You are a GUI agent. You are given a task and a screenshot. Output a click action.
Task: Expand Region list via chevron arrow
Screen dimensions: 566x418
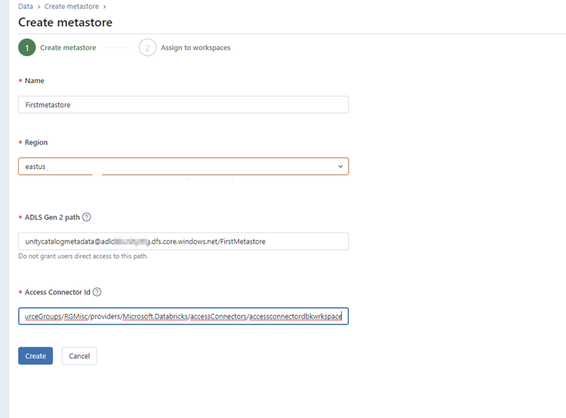pyautogui.click(x=340, y=166)
